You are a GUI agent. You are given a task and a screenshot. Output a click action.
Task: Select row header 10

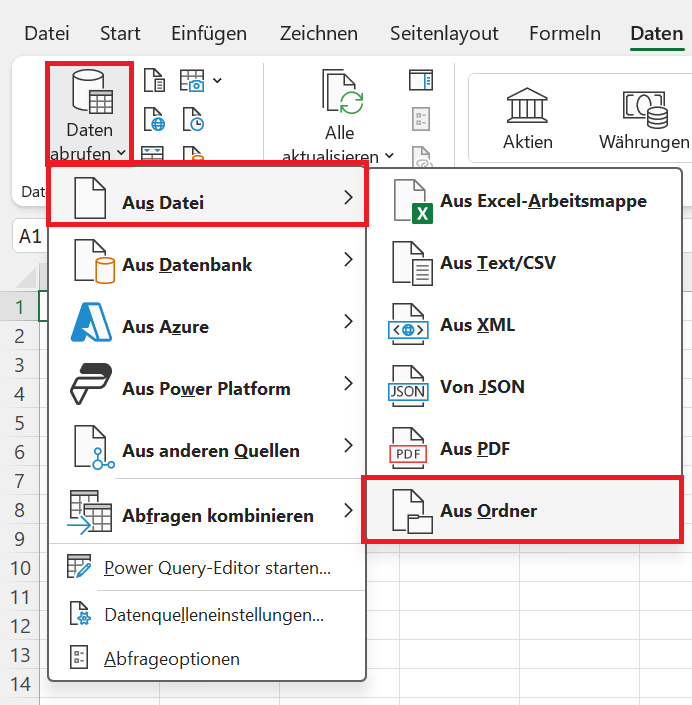point(20,568)
